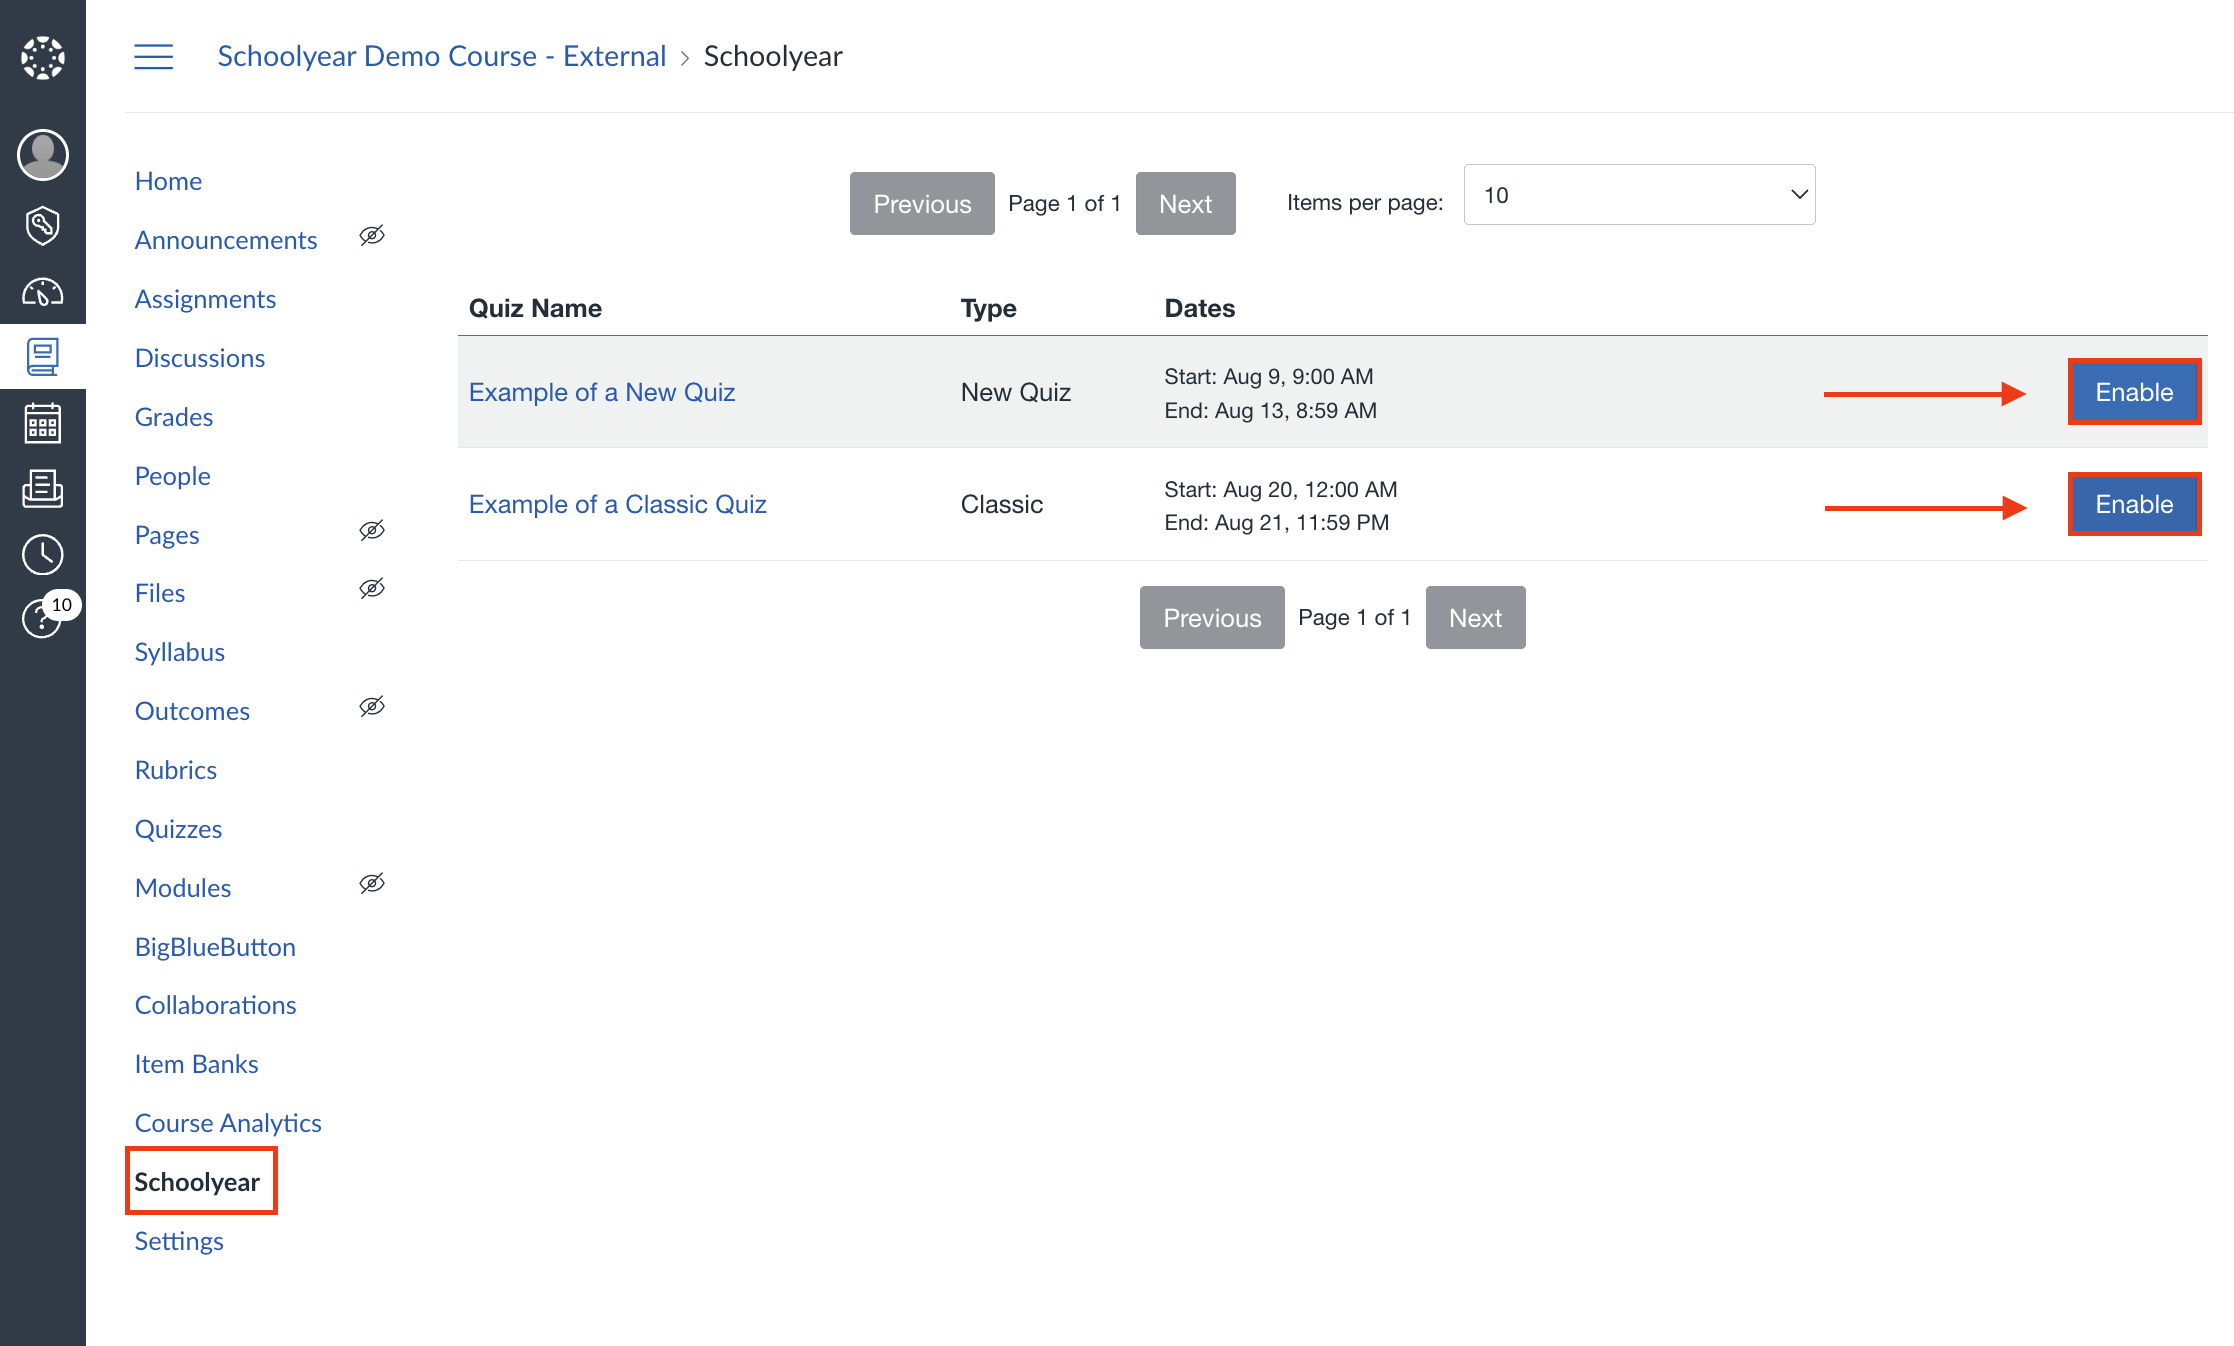Open the Account avatar menu
The height and width of the screenshot is (1346, 2234).
pos(43,155)
